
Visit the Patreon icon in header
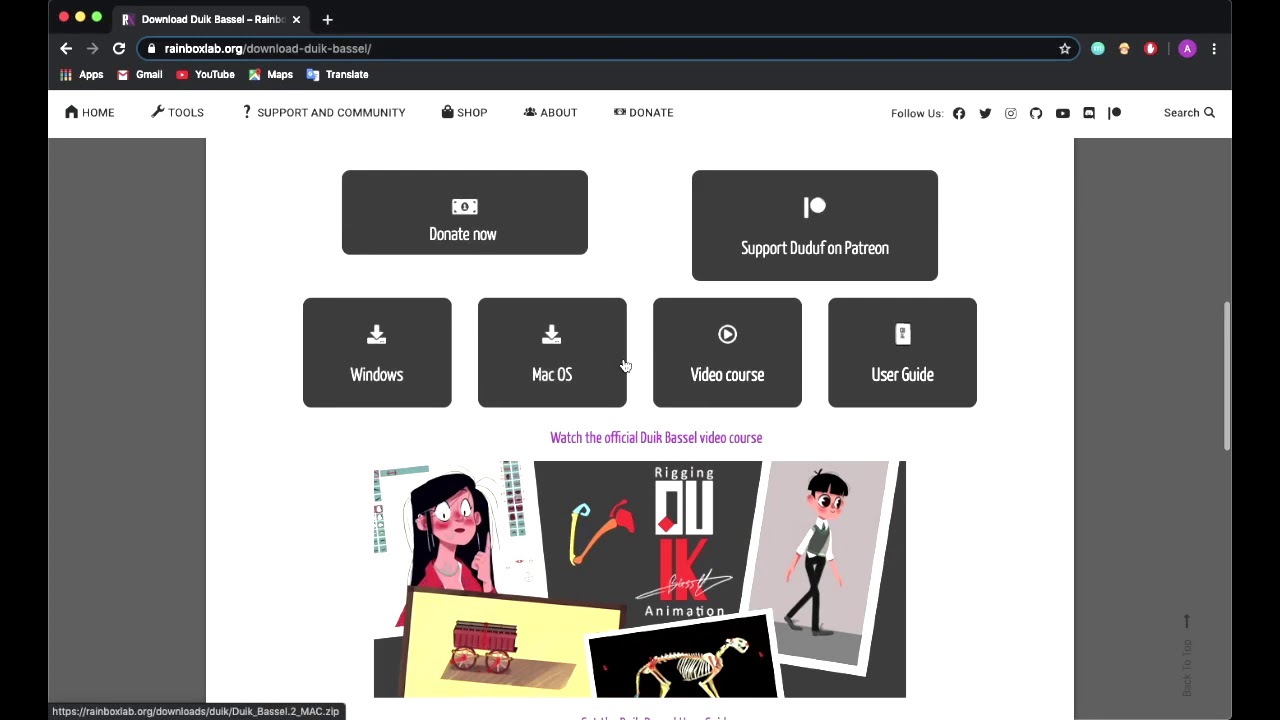[x=1115, y=113]
